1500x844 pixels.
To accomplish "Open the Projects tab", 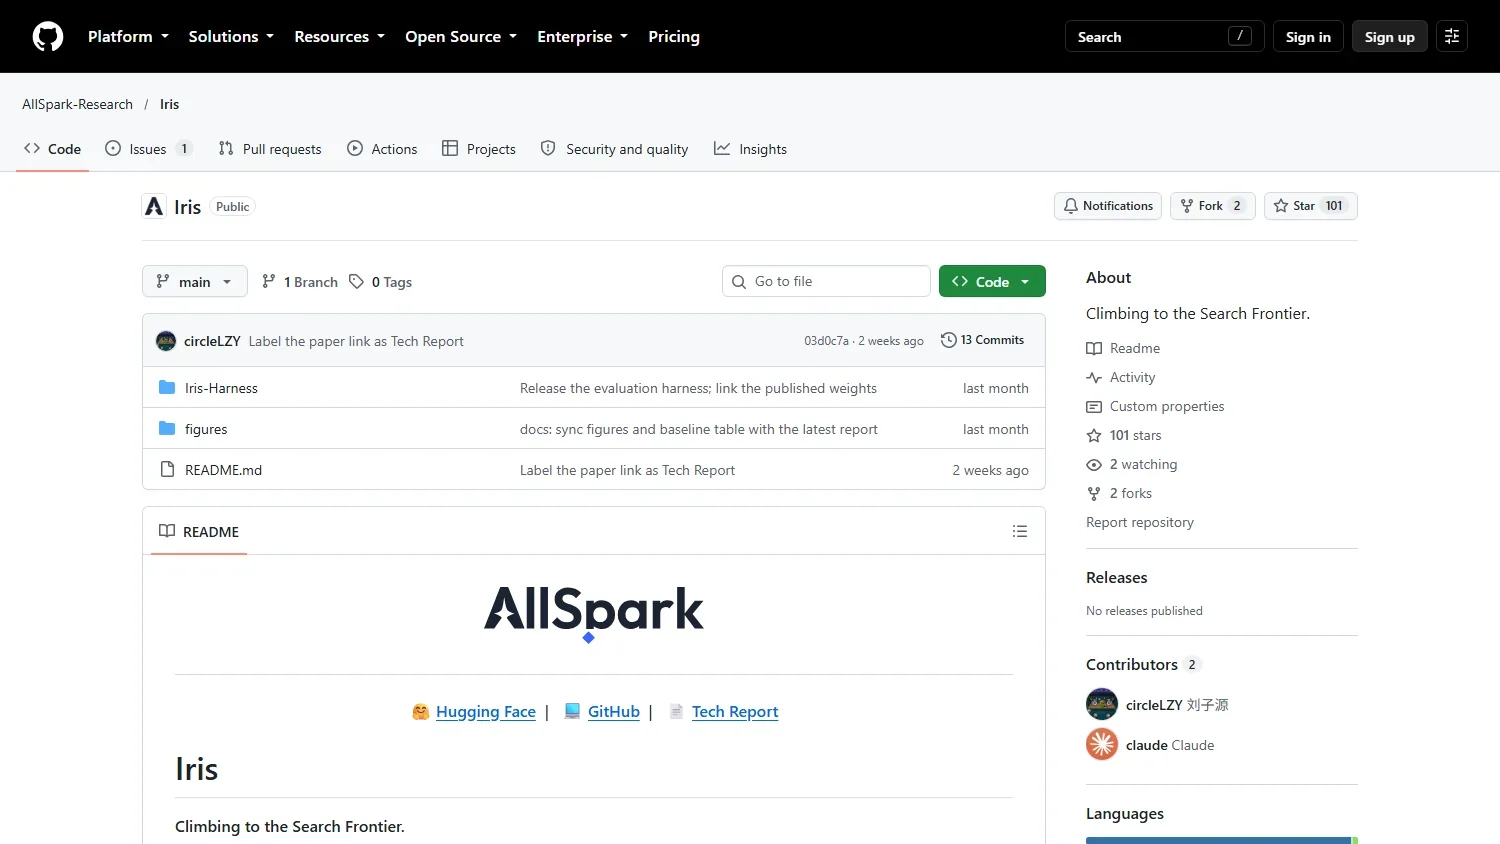I will click(x=479, y=149).
